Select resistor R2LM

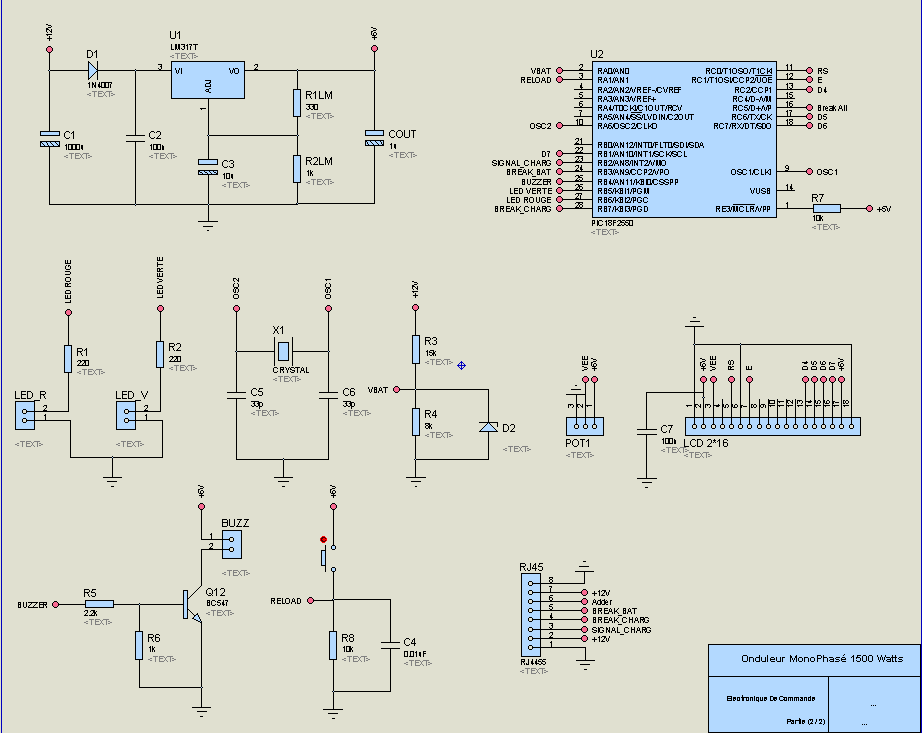297,169
